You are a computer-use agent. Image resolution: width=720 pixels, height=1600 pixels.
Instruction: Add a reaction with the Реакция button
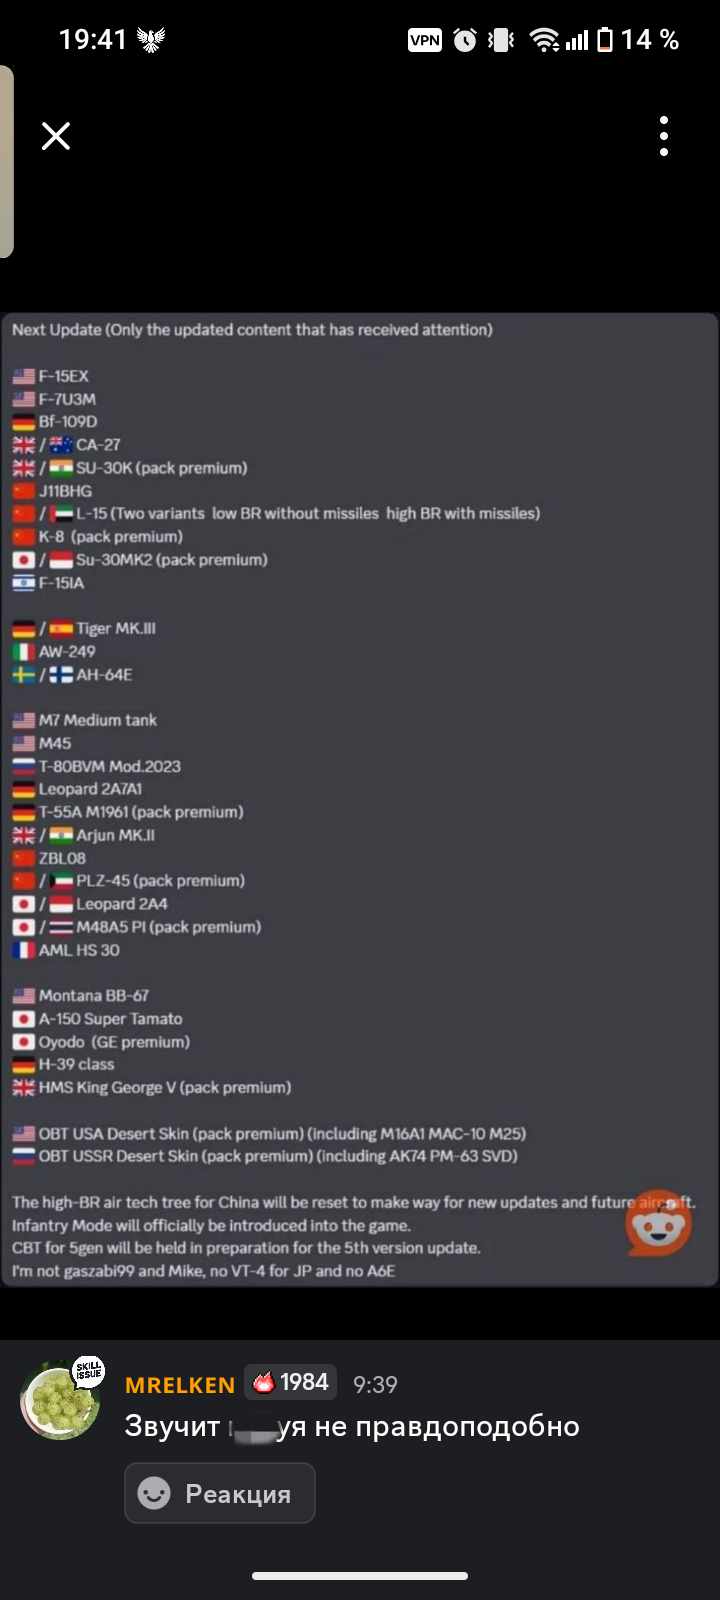[220, 1493]
